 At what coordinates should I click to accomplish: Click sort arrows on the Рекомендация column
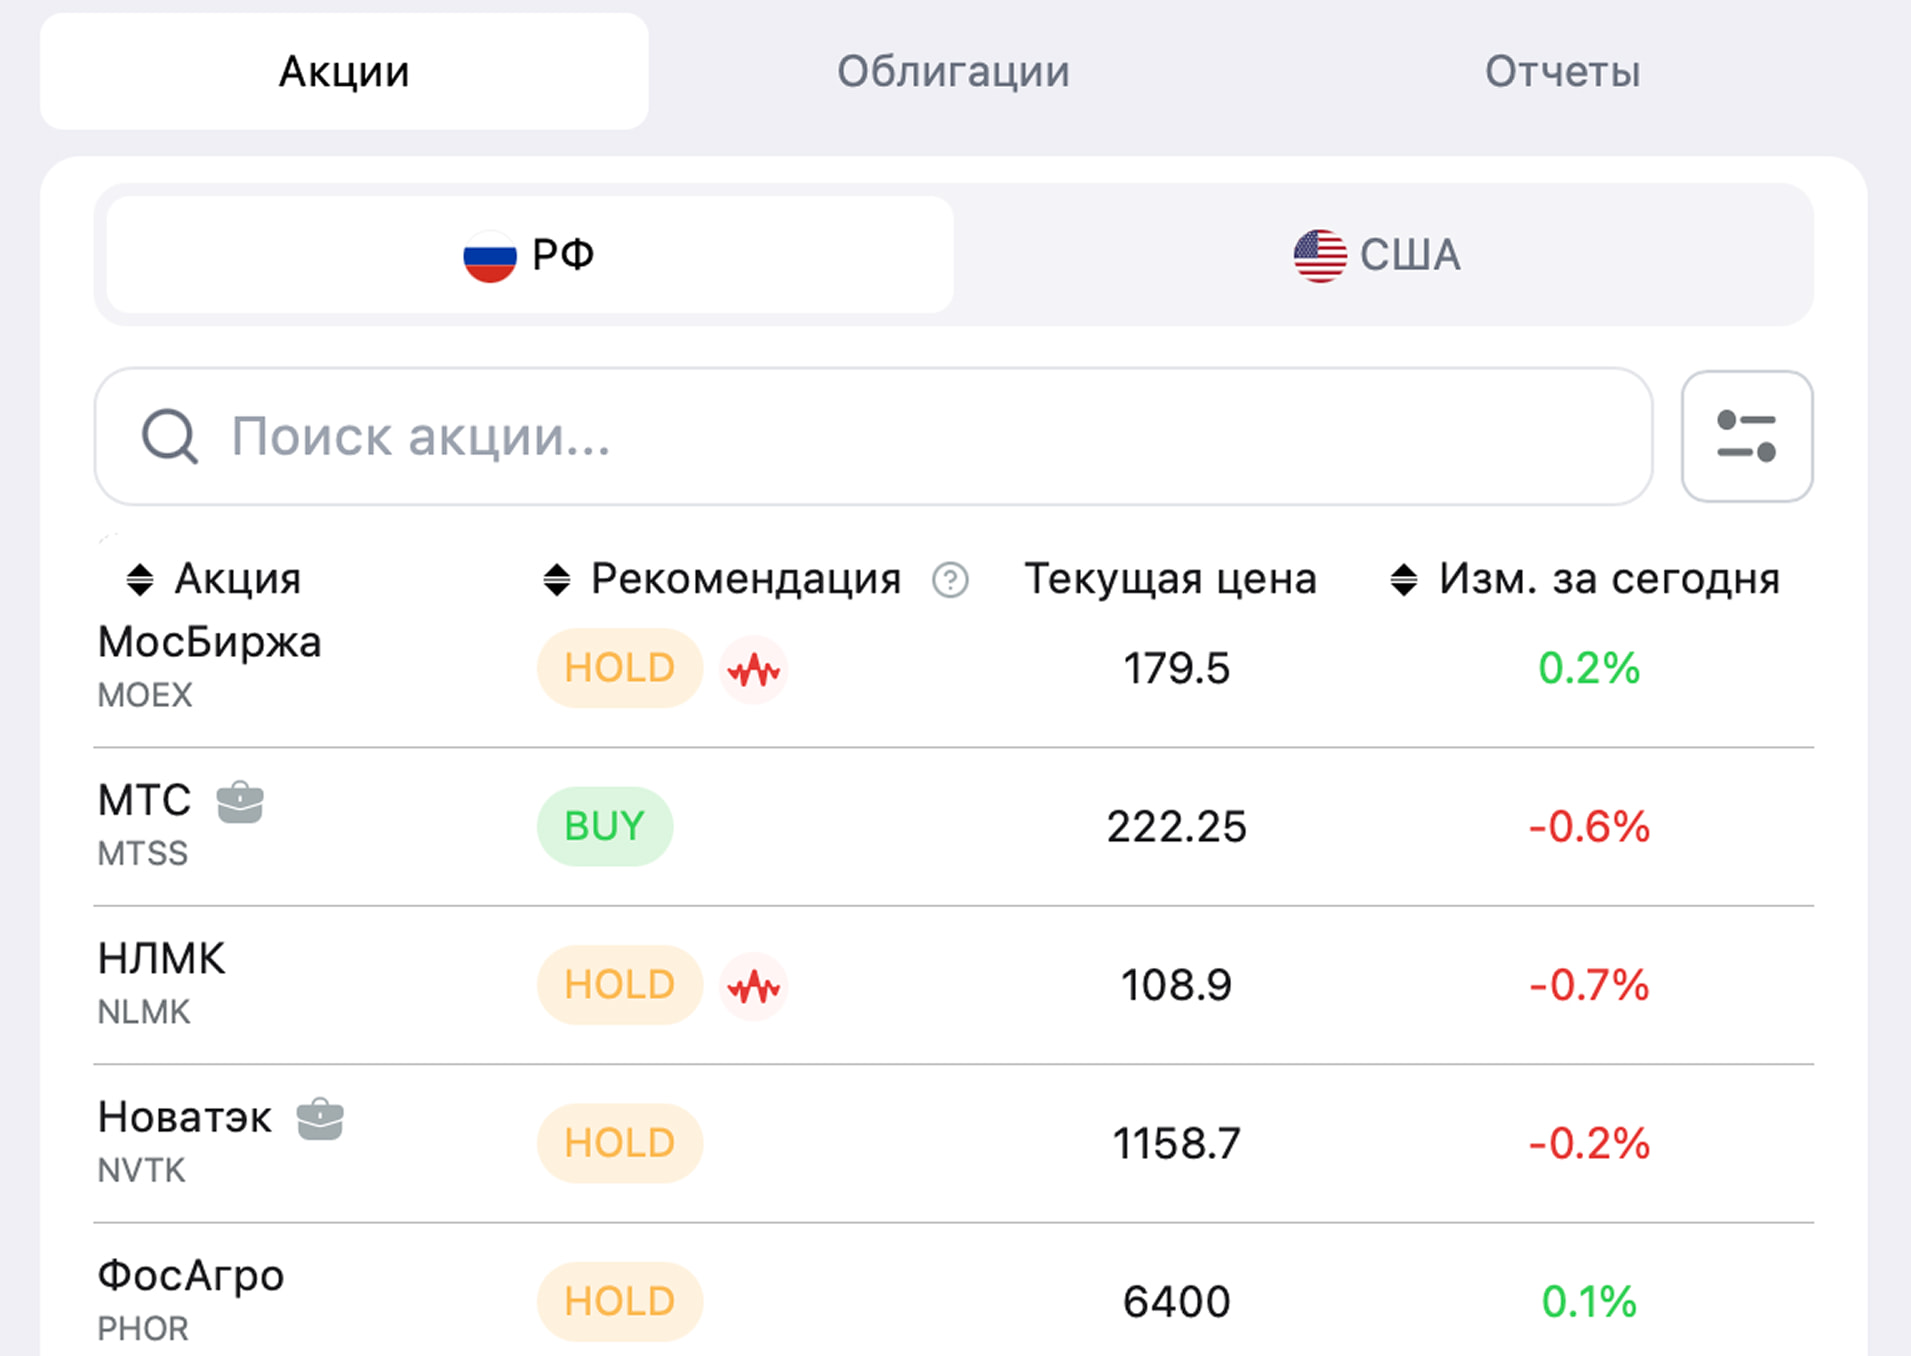point(557,578)
